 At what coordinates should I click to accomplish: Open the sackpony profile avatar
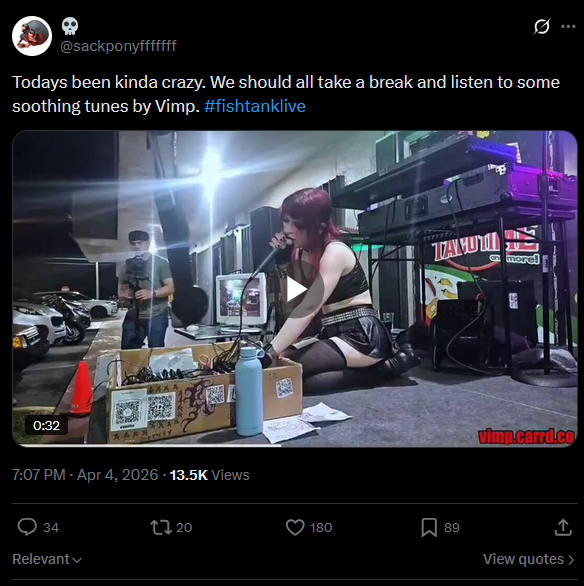click(x=32, y=36)
